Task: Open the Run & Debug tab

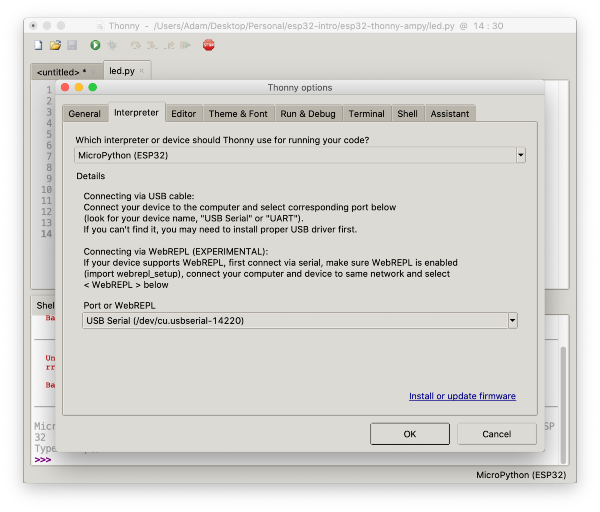Action: 308,114
